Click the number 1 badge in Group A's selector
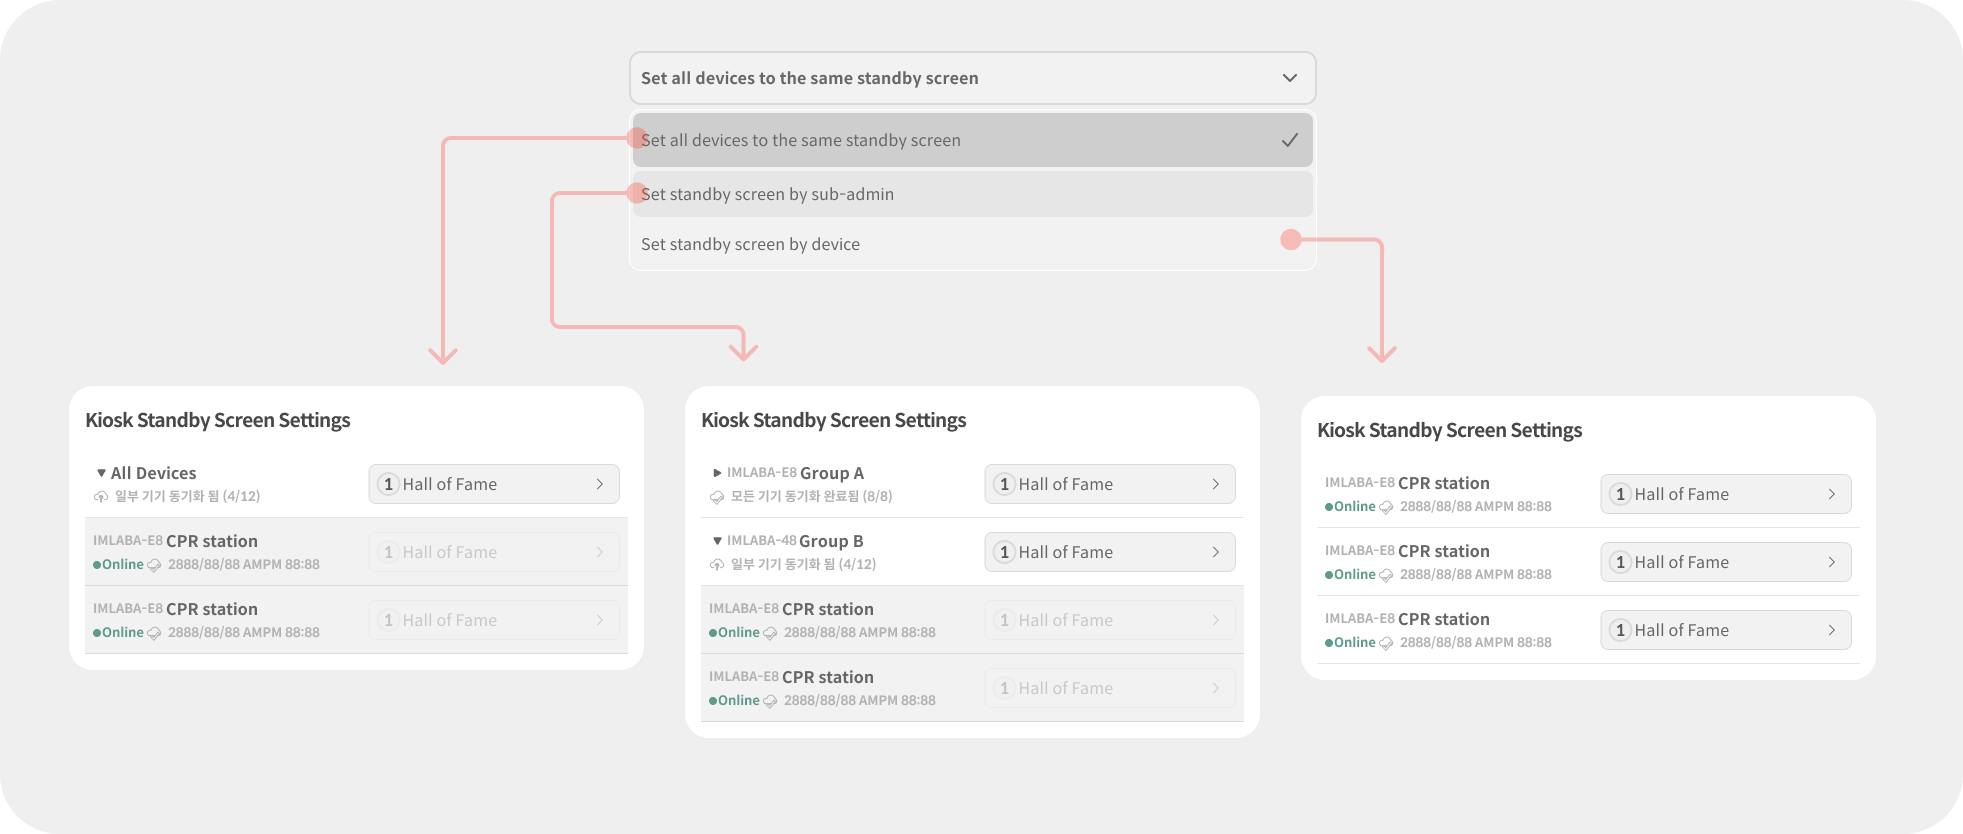This screenshot has height=834, width=1963. (x=1004, y=484)
